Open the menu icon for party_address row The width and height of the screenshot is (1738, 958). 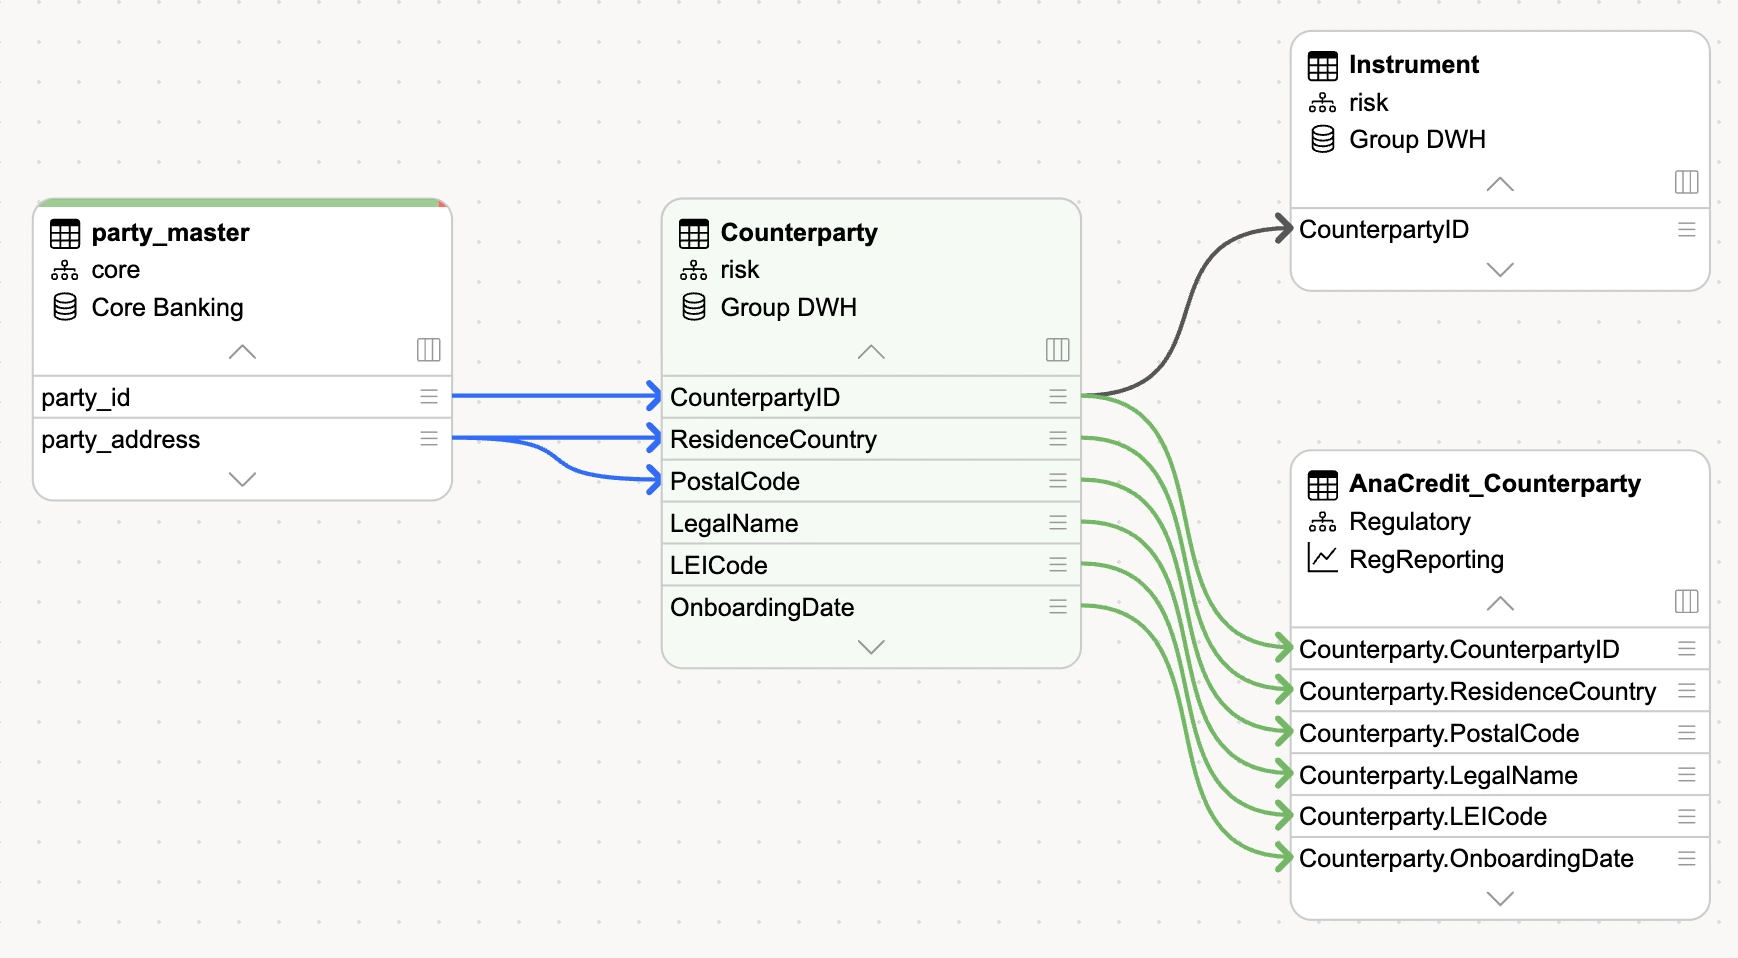pos(429,439)
